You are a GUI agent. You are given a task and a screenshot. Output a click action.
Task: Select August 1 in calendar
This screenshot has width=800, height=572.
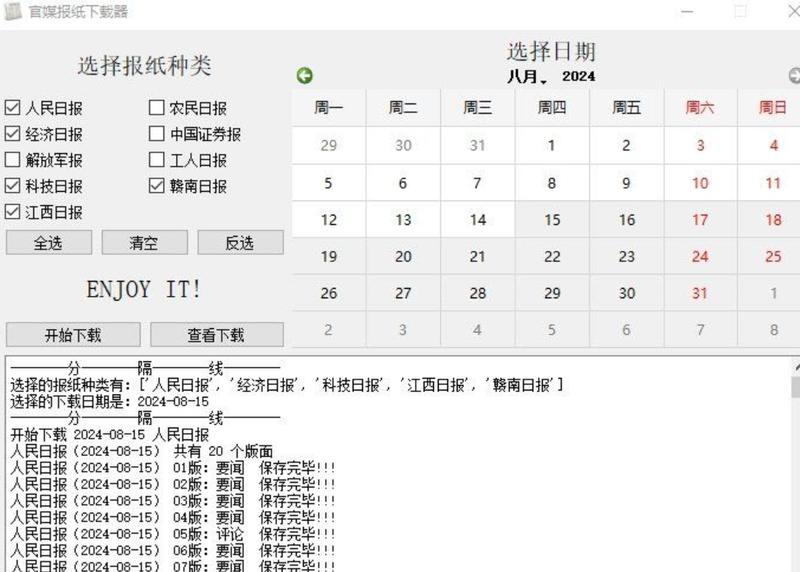coord(552,145)
